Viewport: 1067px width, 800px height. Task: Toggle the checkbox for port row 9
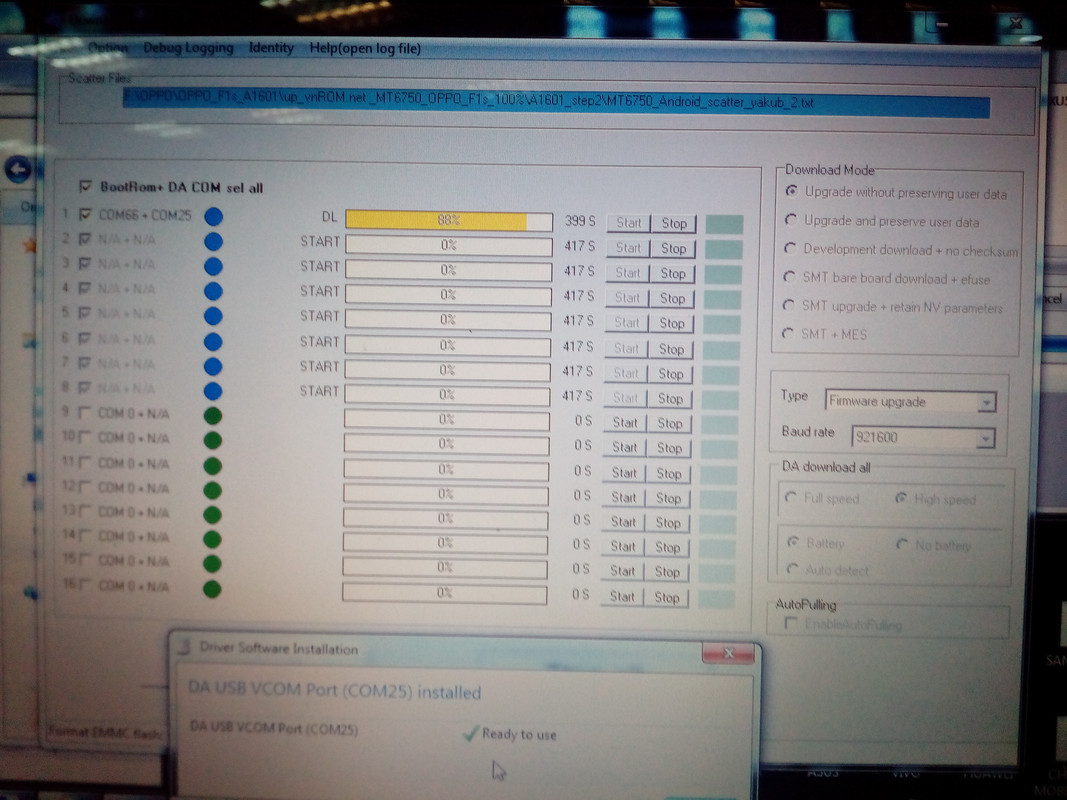(x=85, y=413)
